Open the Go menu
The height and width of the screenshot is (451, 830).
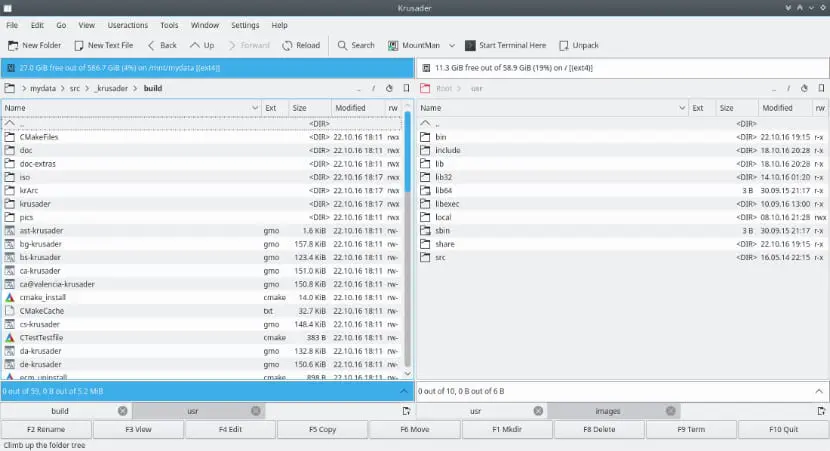[x=61, y=25]
